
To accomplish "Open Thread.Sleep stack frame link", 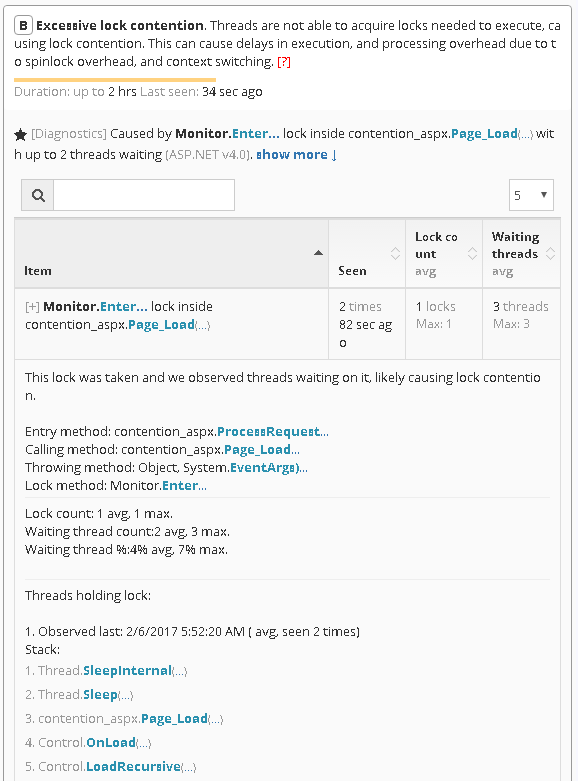I will 100,695.
